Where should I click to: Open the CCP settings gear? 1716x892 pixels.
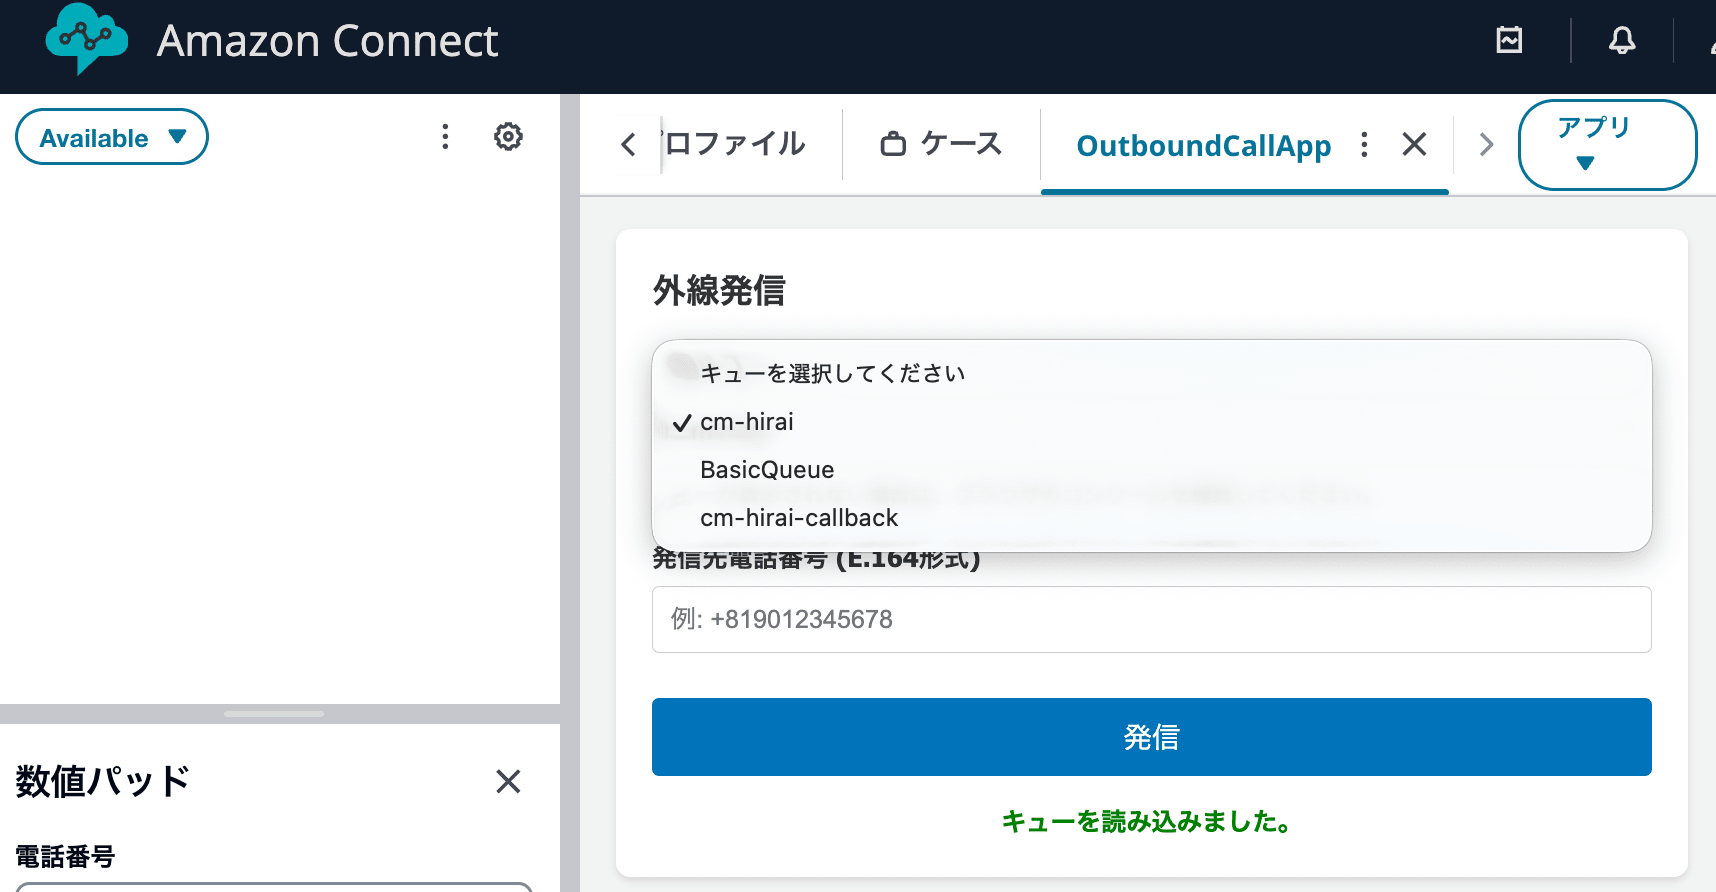508,137
